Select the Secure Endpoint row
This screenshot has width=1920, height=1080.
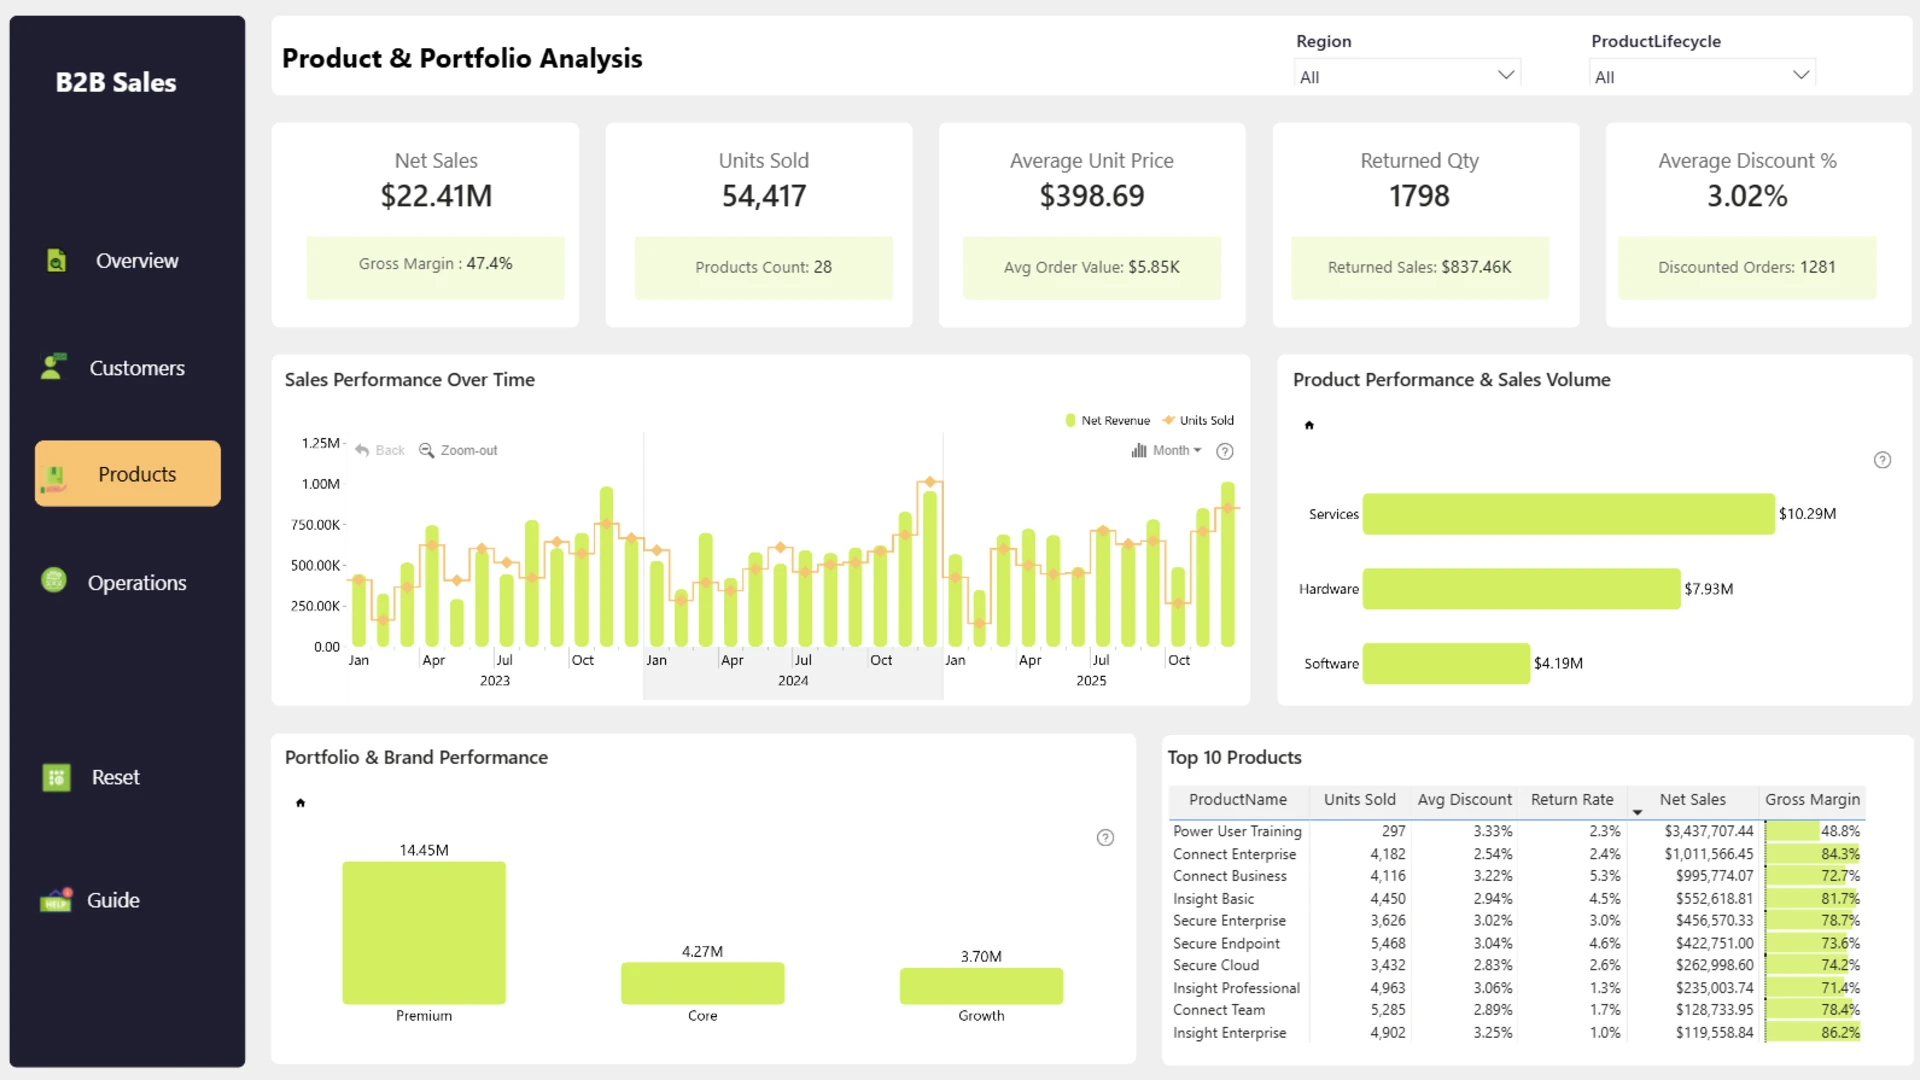click(1516, 943)
